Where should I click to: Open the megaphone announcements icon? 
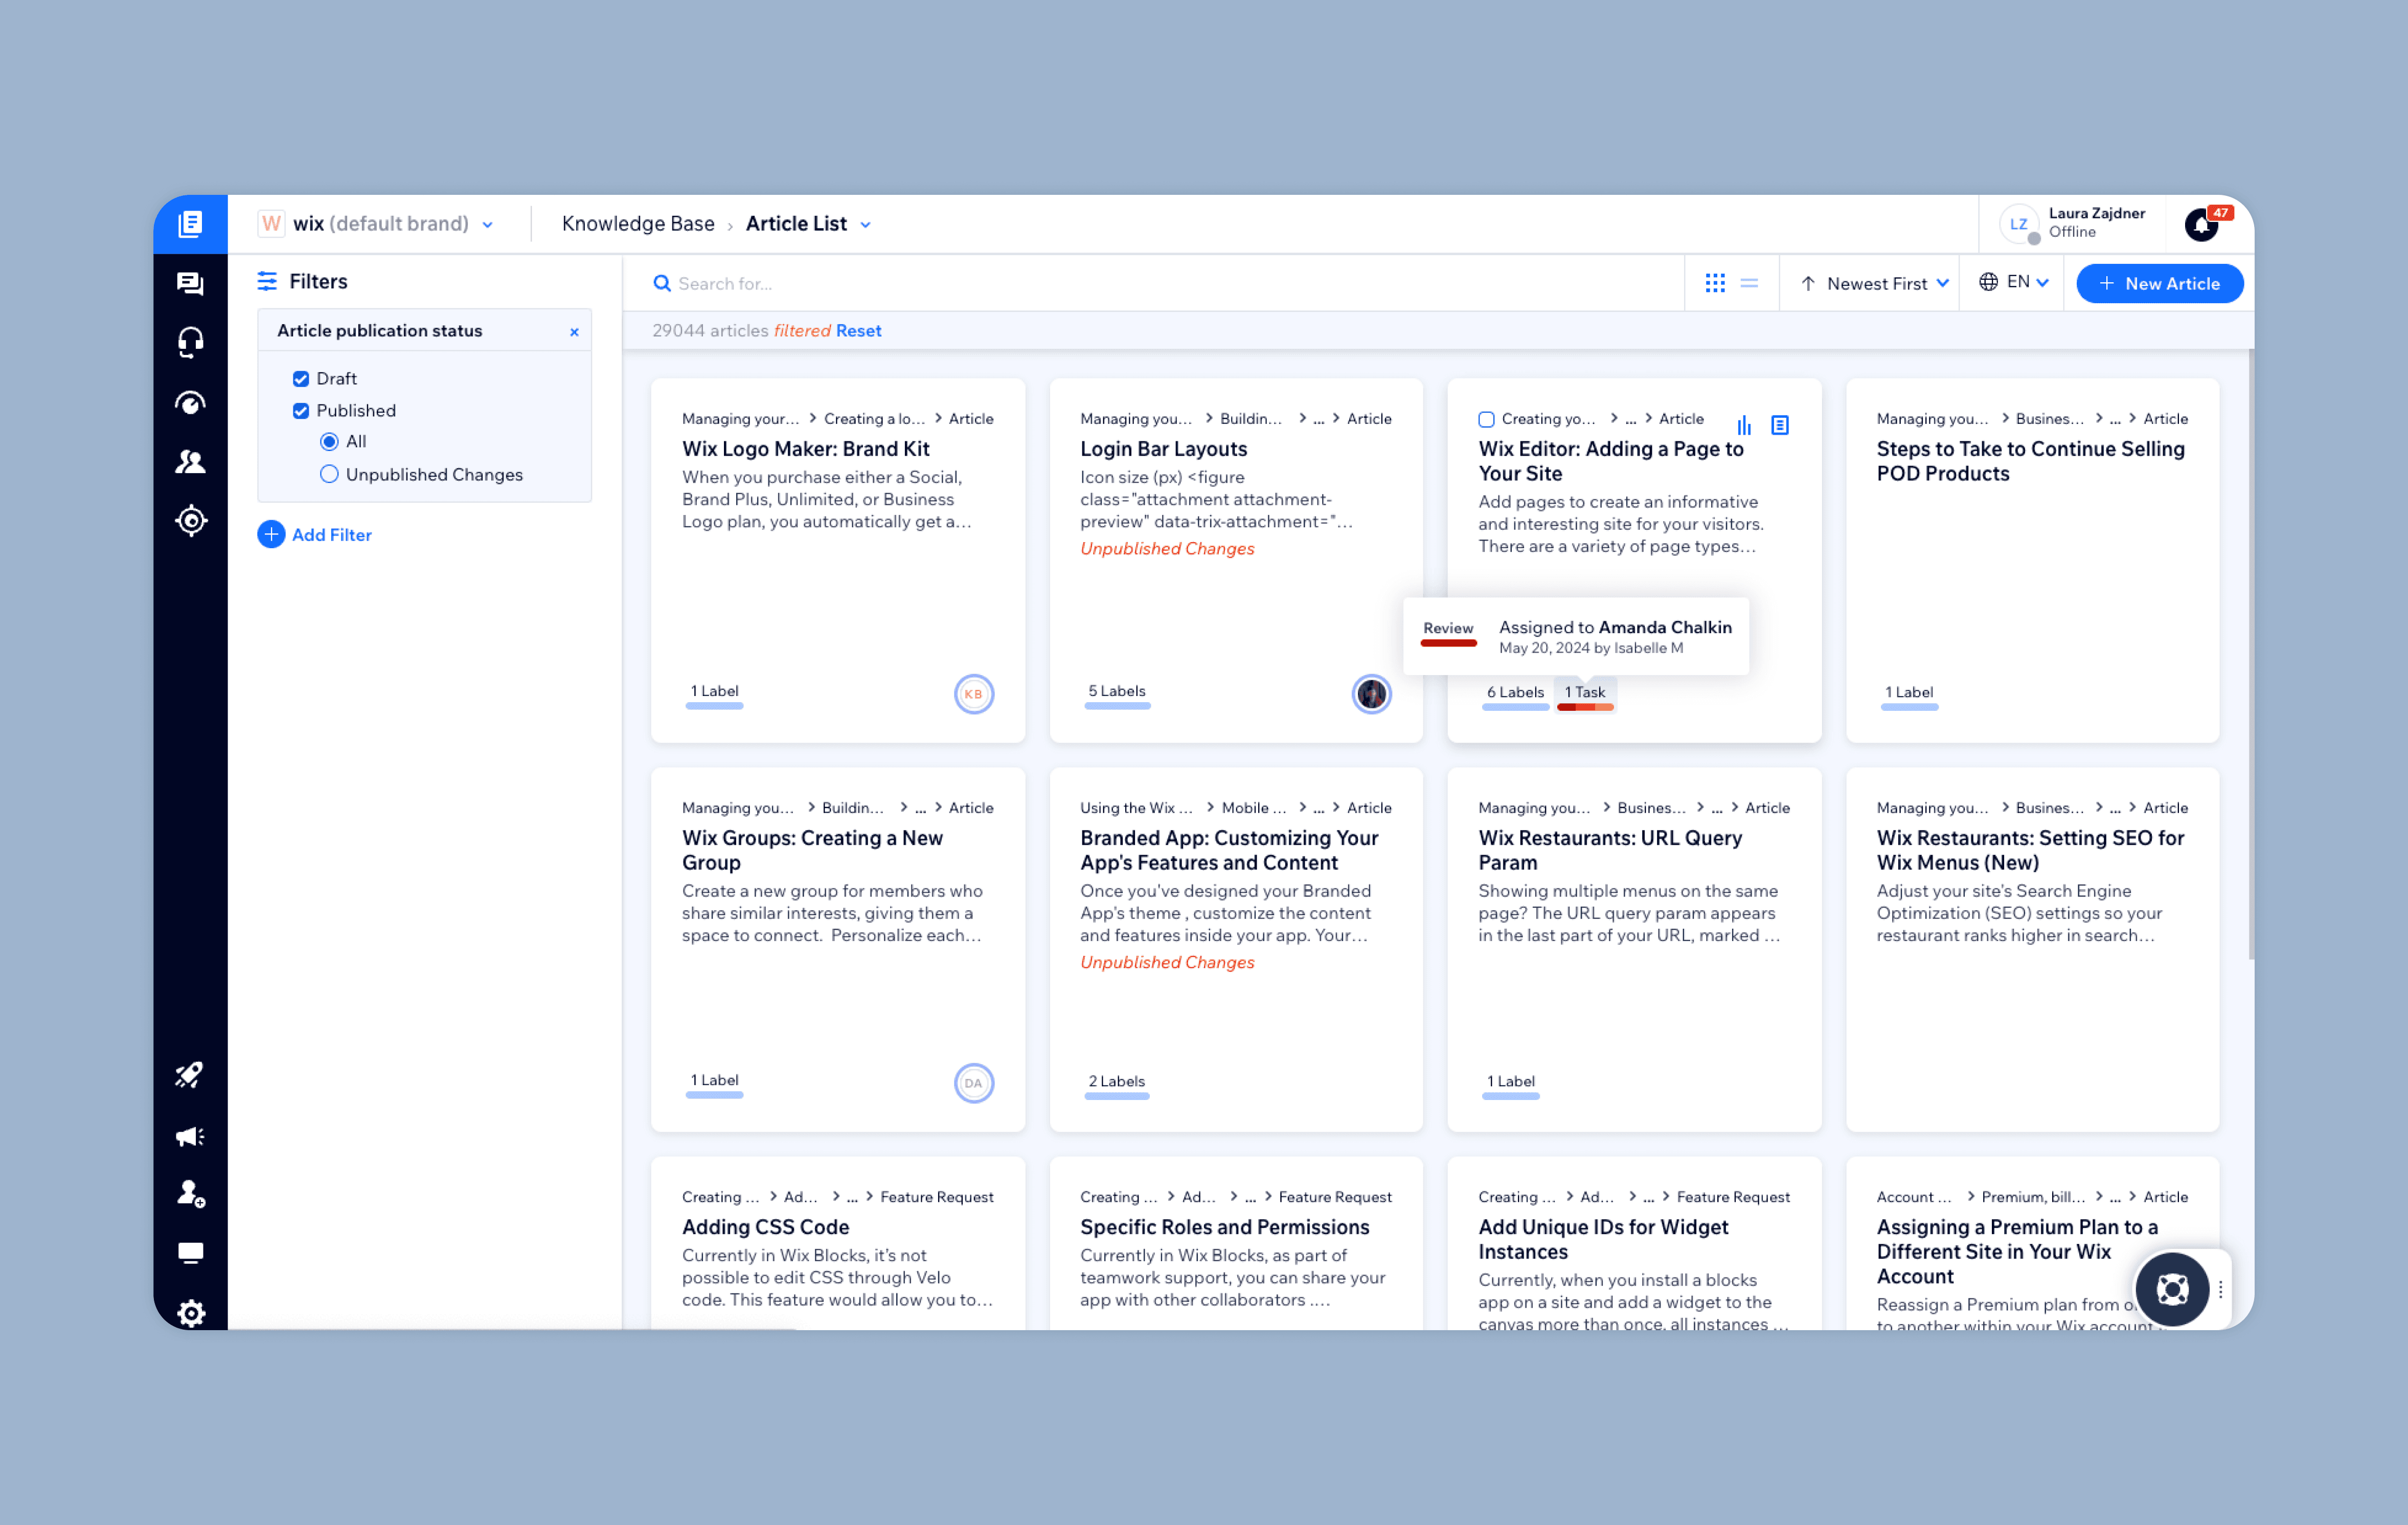tap(190, 1136)
